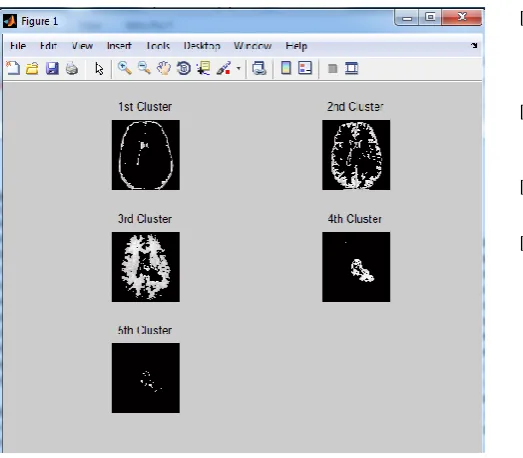Screen dimensions: 523x458
Task: Open a file with the folder icon
Action: point(32,68)
